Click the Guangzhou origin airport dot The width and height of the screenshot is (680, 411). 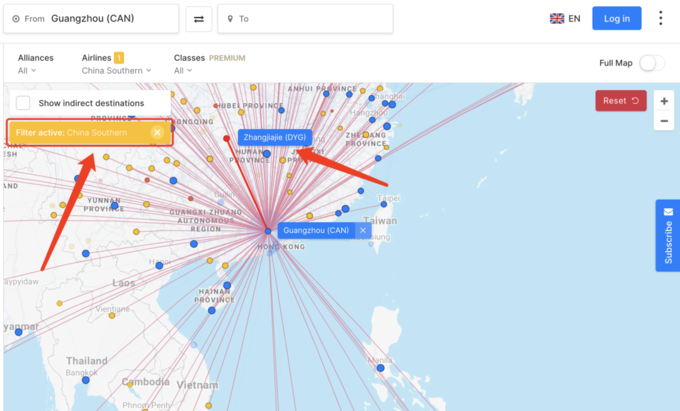click(x=268, y=231)
